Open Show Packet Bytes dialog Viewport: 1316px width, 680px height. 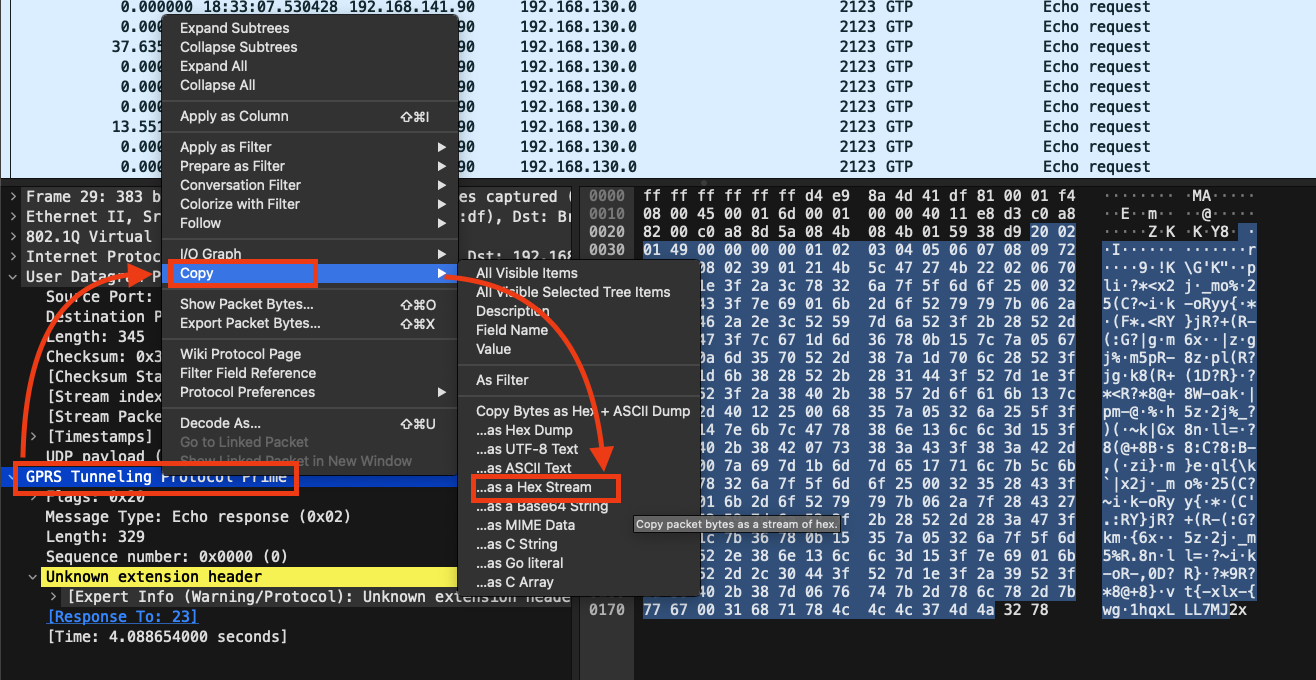(x=247, y=304)
